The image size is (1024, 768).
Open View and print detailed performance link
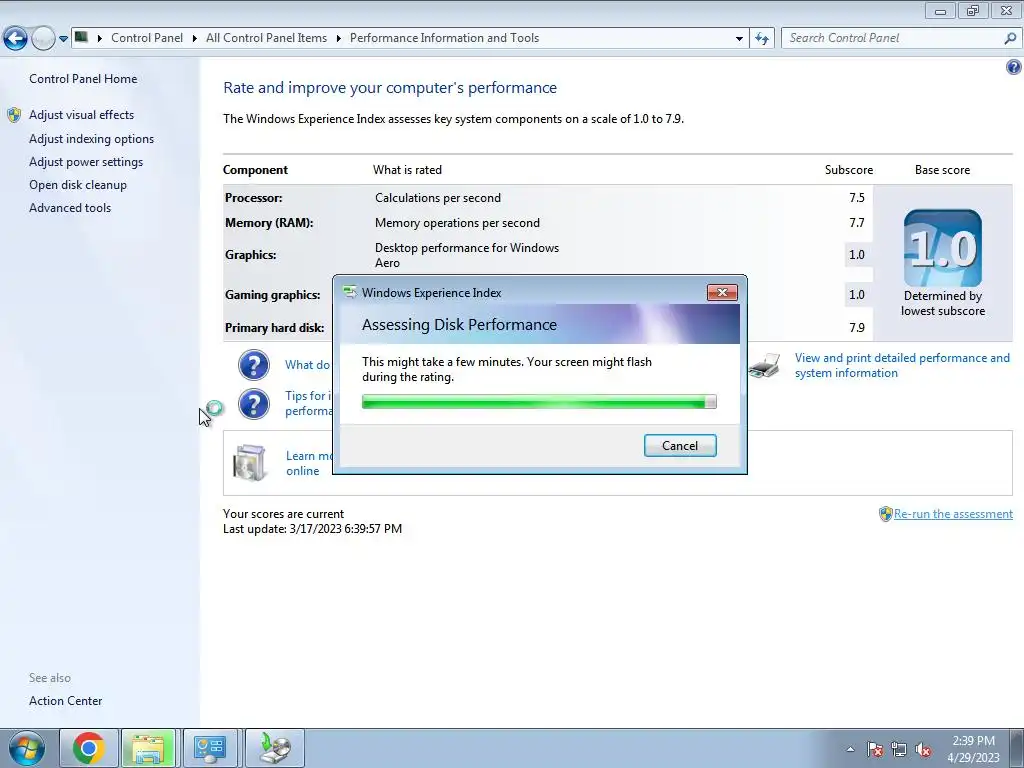point(902,365)
